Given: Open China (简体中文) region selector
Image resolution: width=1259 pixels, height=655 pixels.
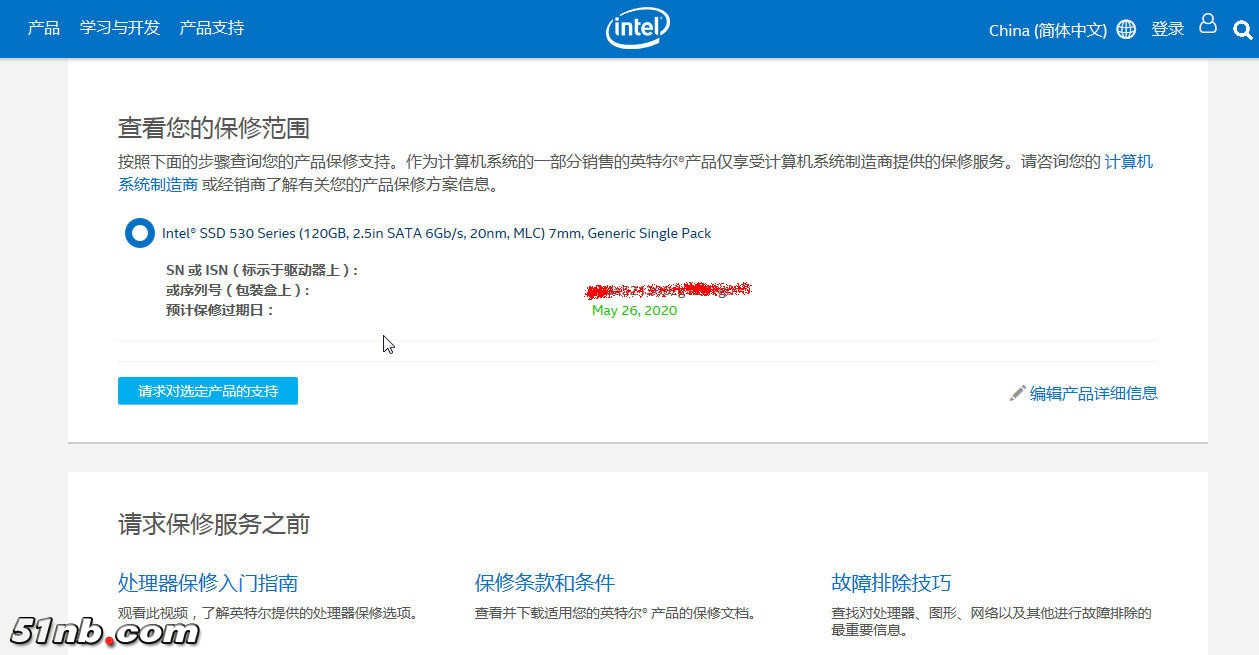Looking at the screenshot, I should (x=1047, y=30).
